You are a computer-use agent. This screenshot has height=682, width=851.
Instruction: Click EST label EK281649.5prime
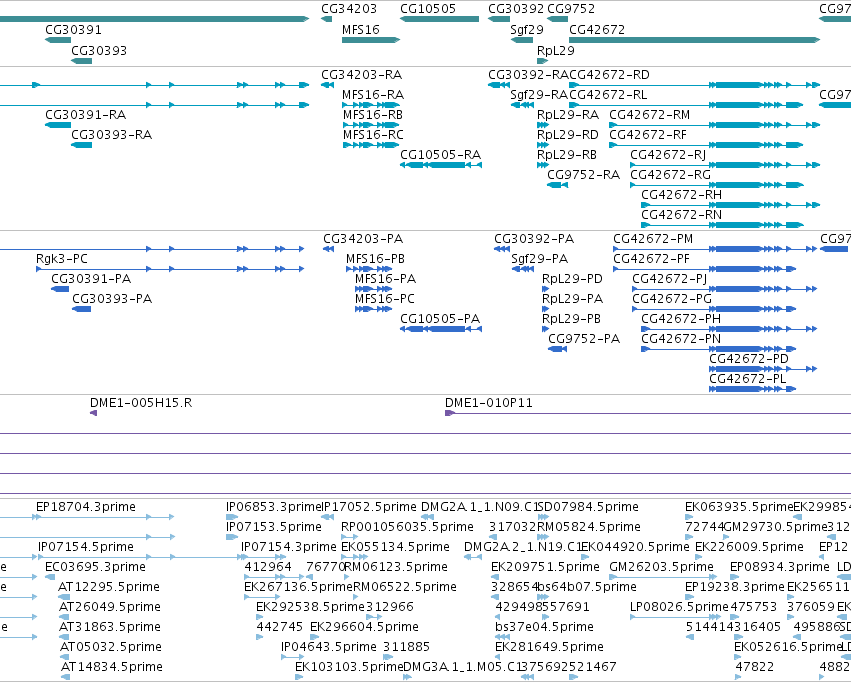(x=549, y=647)
